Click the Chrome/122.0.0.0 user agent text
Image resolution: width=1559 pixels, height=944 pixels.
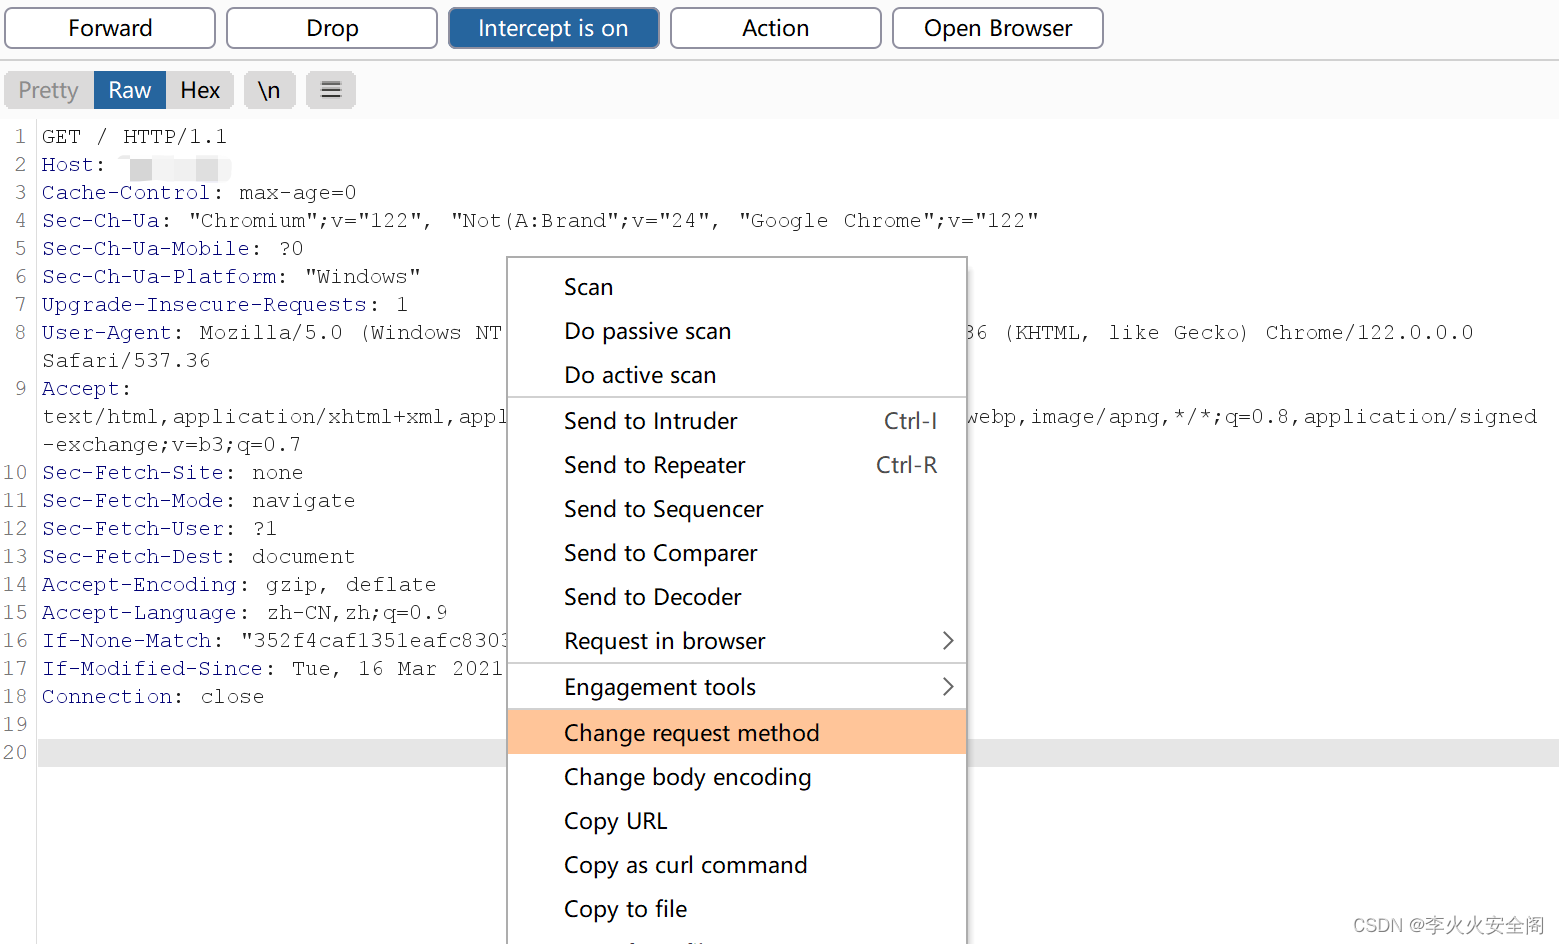click(1369, 333)
